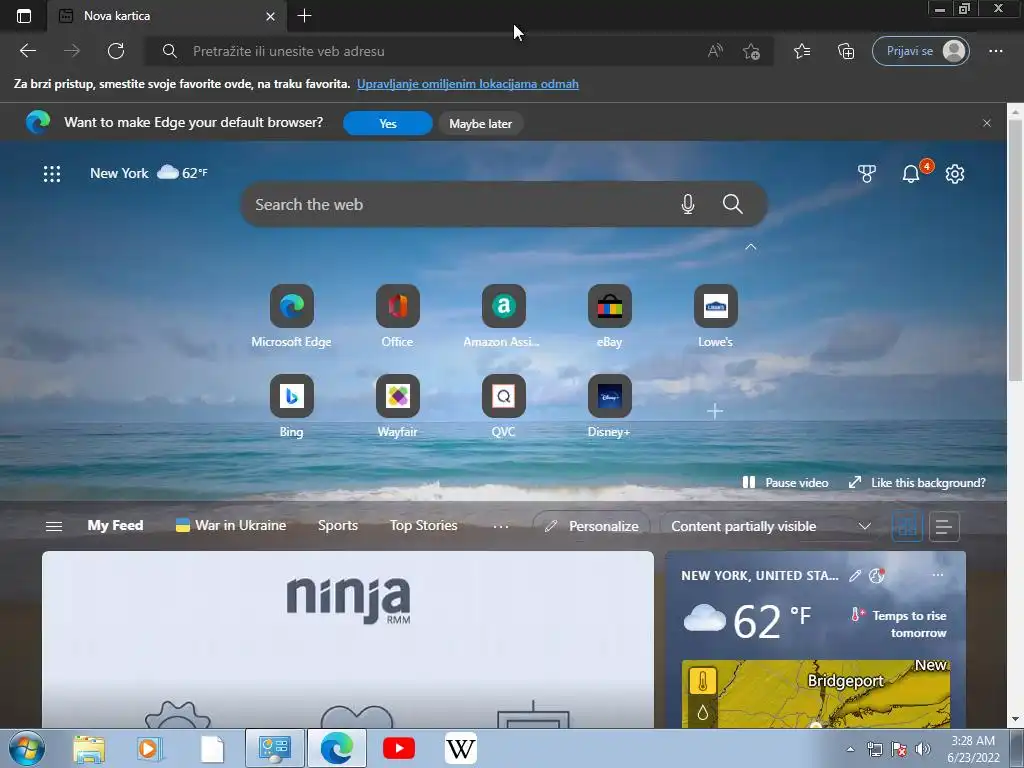This screenshot has width=1024, height=768.
Task: Open the Lowe's quick link
Action: [x=716, y=317]
